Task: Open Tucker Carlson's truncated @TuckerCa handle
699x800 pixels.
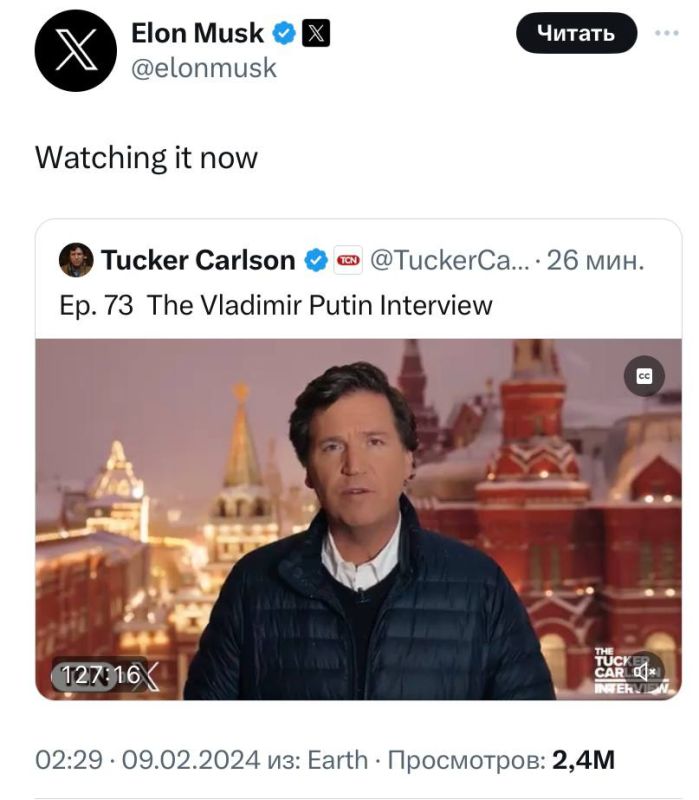Action: (447, 258)
